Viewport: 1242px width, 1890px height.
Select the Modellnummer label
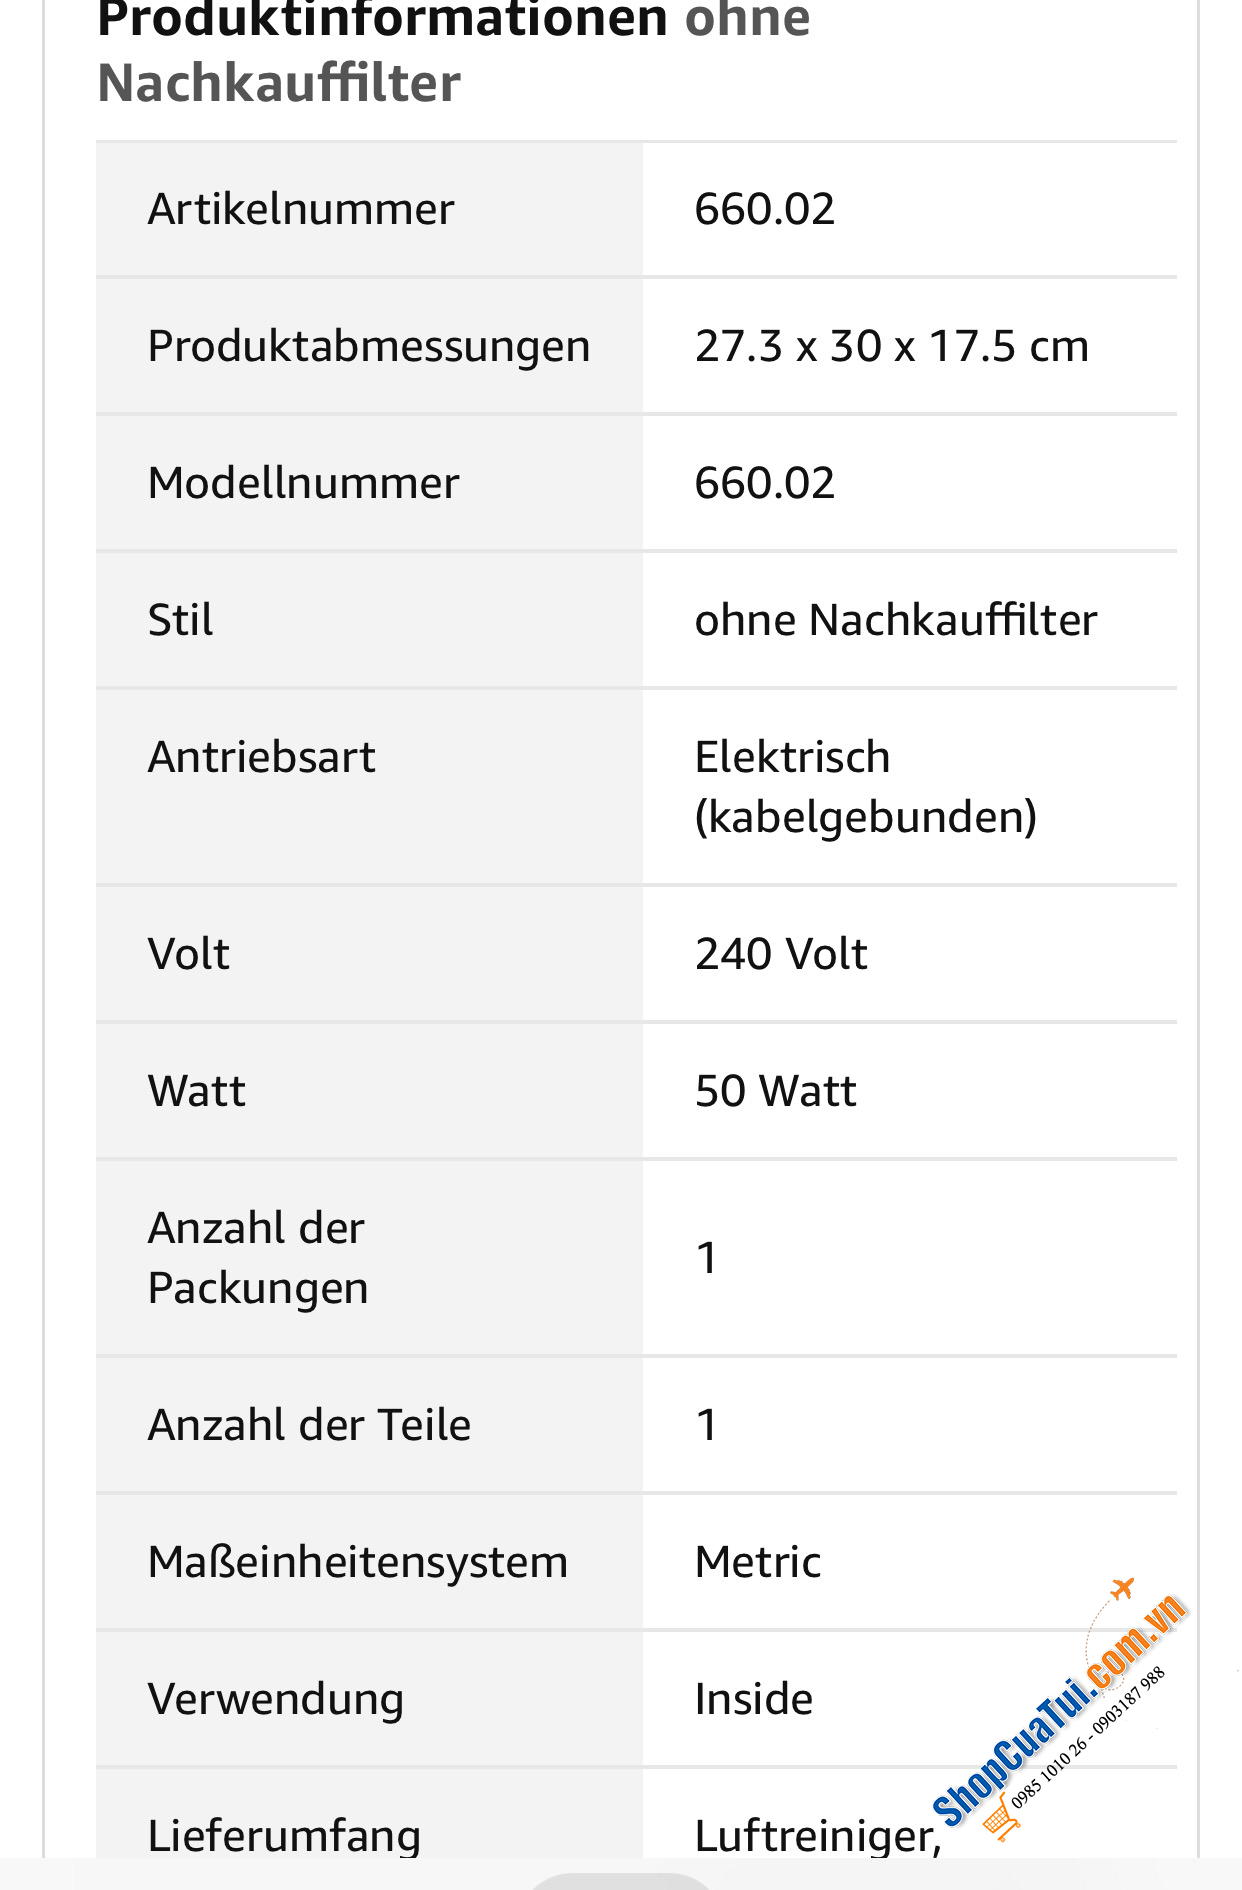coord(303,483)
